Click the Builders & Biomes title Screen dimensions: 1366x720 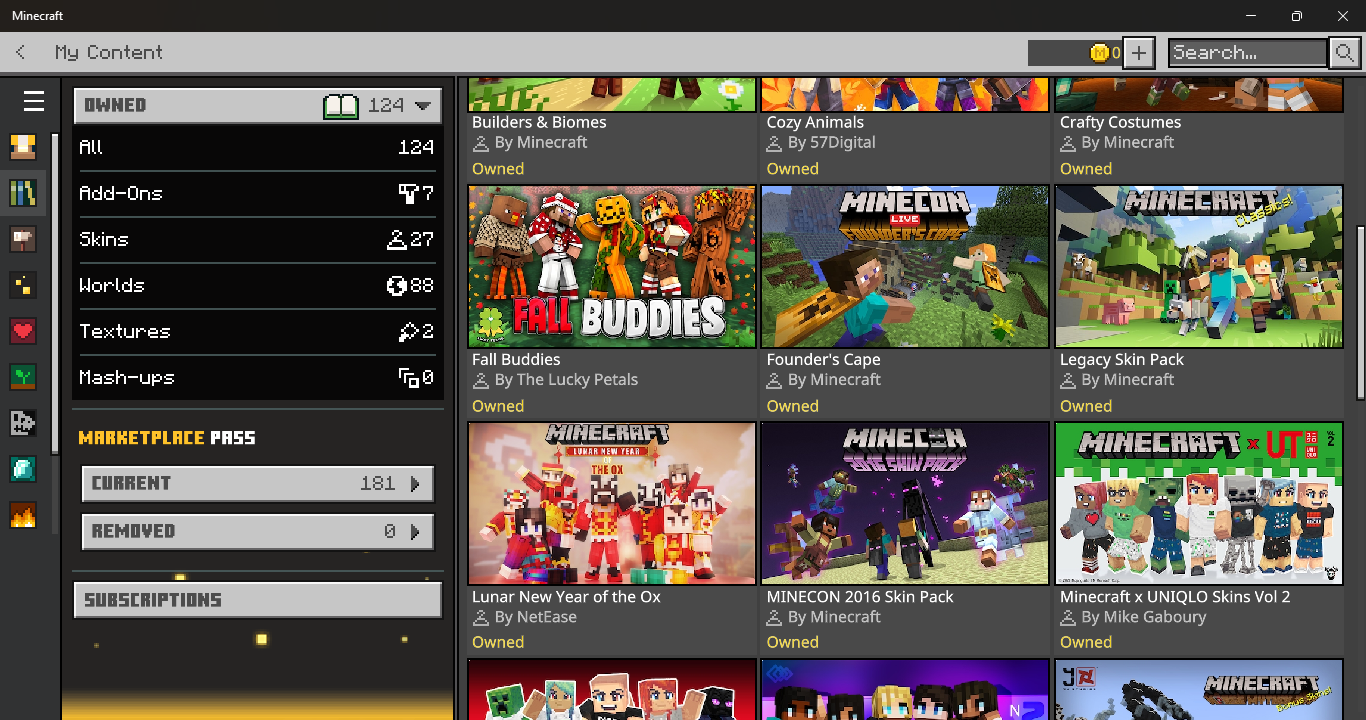(539, 122)
